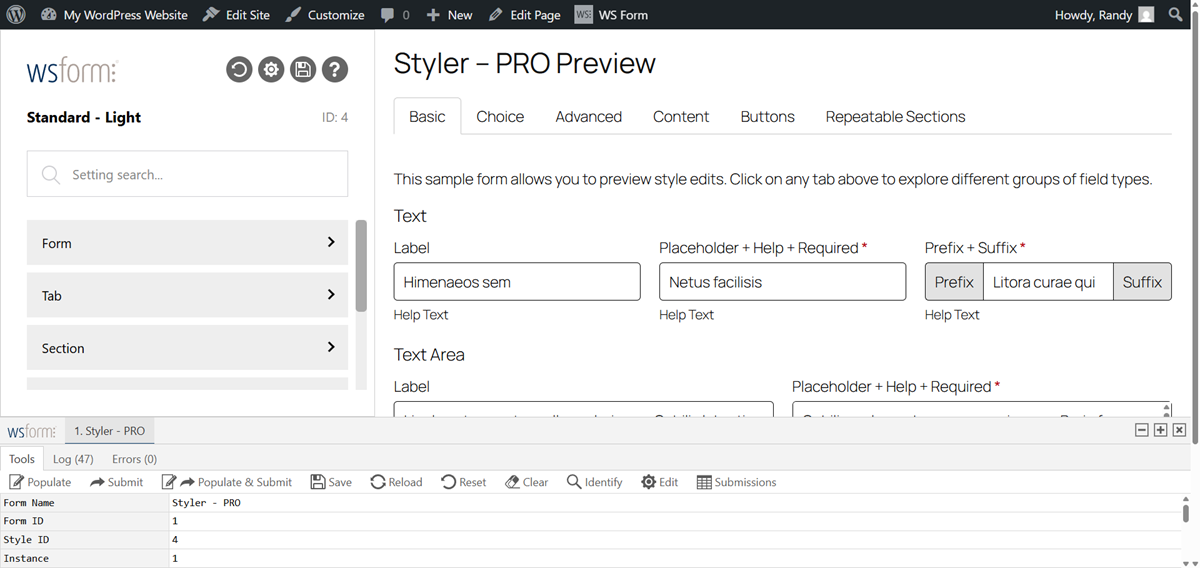Click Populate in debug toolbar
Screen dimensions: 1200x568
[x=41, y=482]
